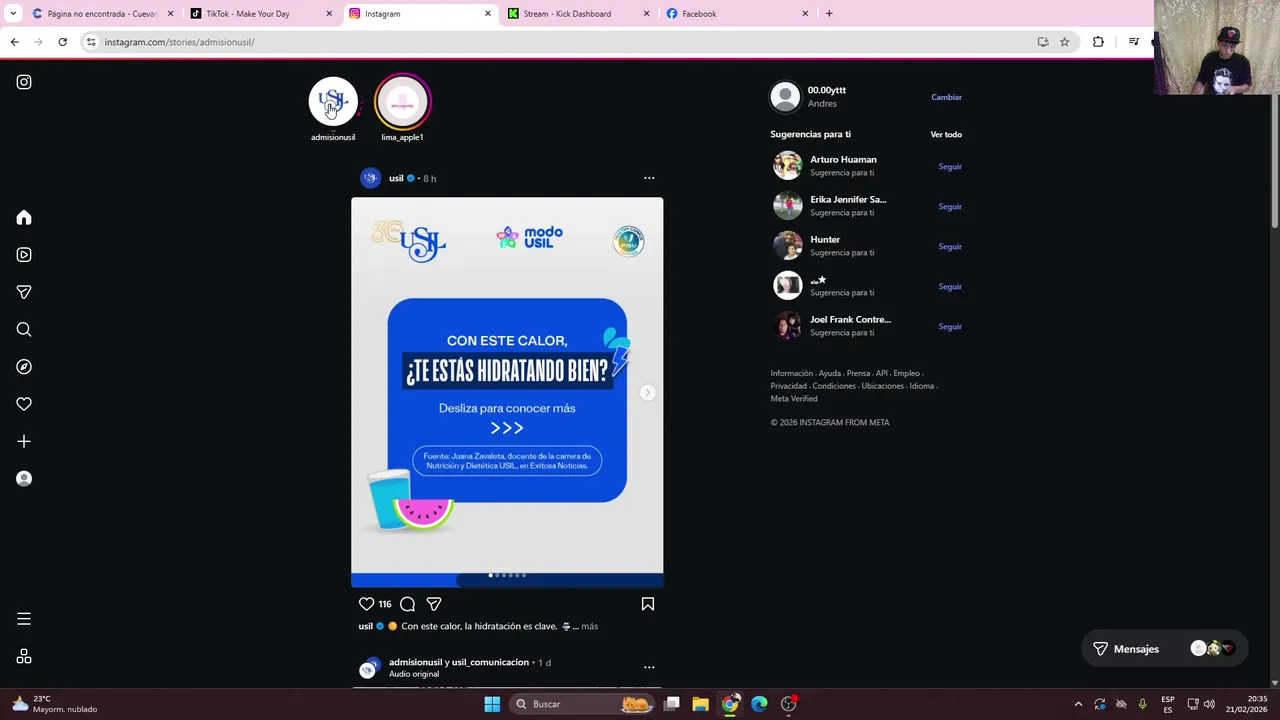Follow Joel Frank Contre...

(x=950, y=327)
